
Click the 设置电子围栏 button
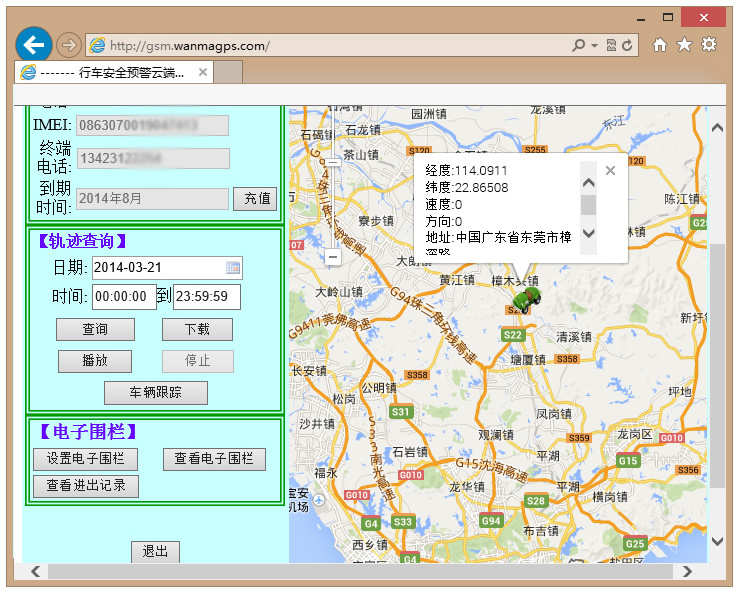[86, 459]
